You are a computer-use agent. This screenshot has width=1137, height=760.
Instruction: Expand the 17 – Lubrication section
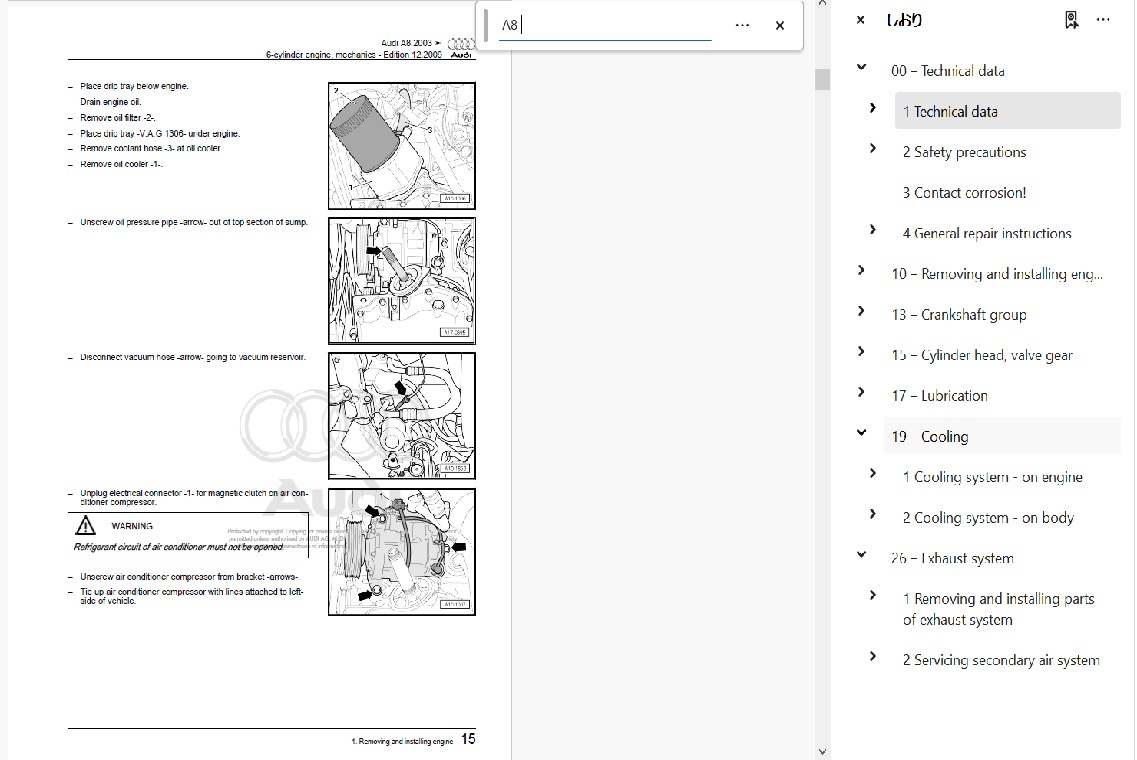[861, 392]
